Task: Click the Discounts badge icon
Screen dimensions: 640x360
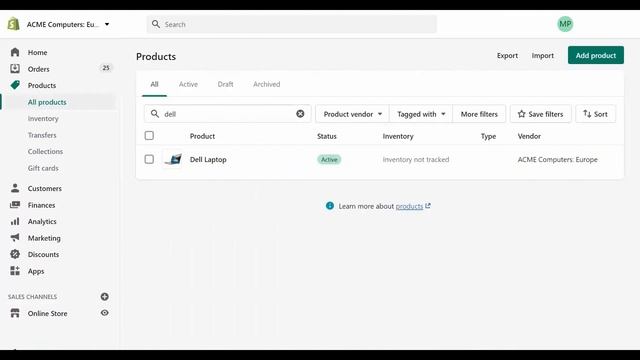Action: coord(15,254)
